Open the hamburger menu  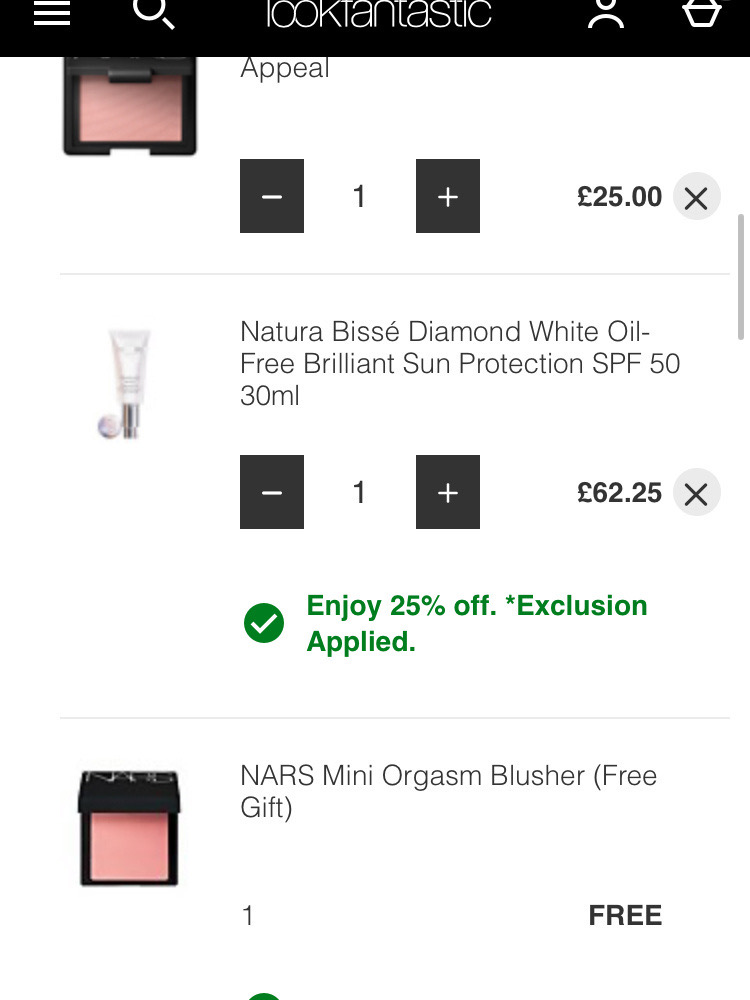pyautogui.click(x=52, y=13)
